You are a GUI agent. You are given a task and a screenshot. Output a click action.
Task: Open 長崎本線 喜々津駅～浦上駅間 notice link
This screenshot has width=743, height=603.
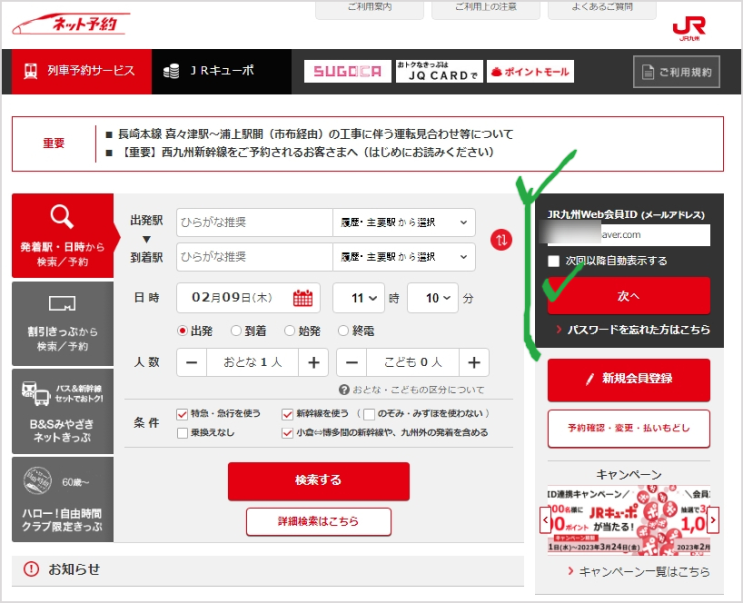(x=316, y=135)
